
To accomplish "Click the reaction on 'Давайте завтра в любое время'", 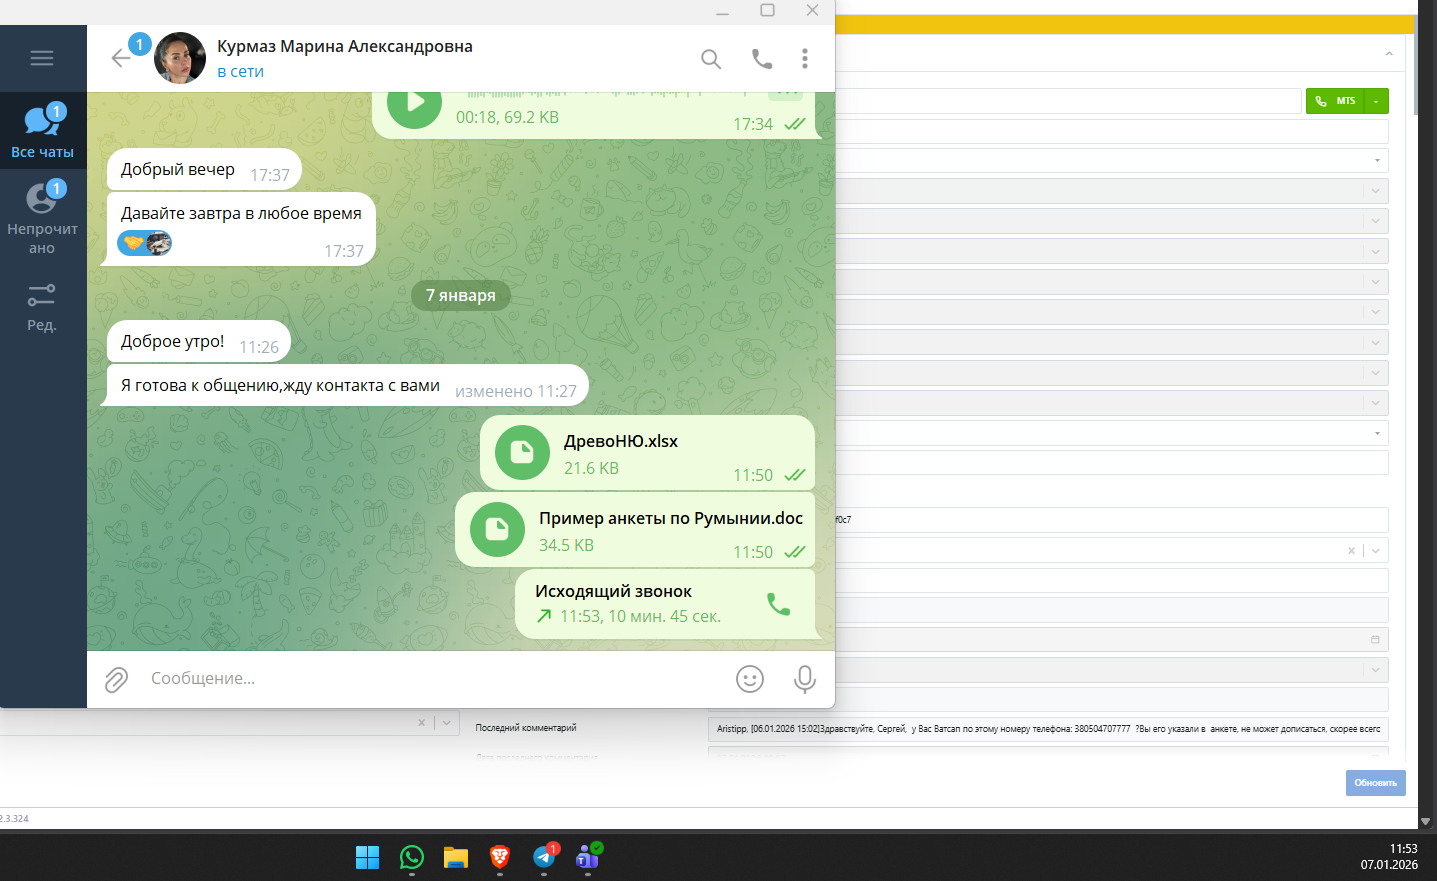I will click(x=145, y=243).
